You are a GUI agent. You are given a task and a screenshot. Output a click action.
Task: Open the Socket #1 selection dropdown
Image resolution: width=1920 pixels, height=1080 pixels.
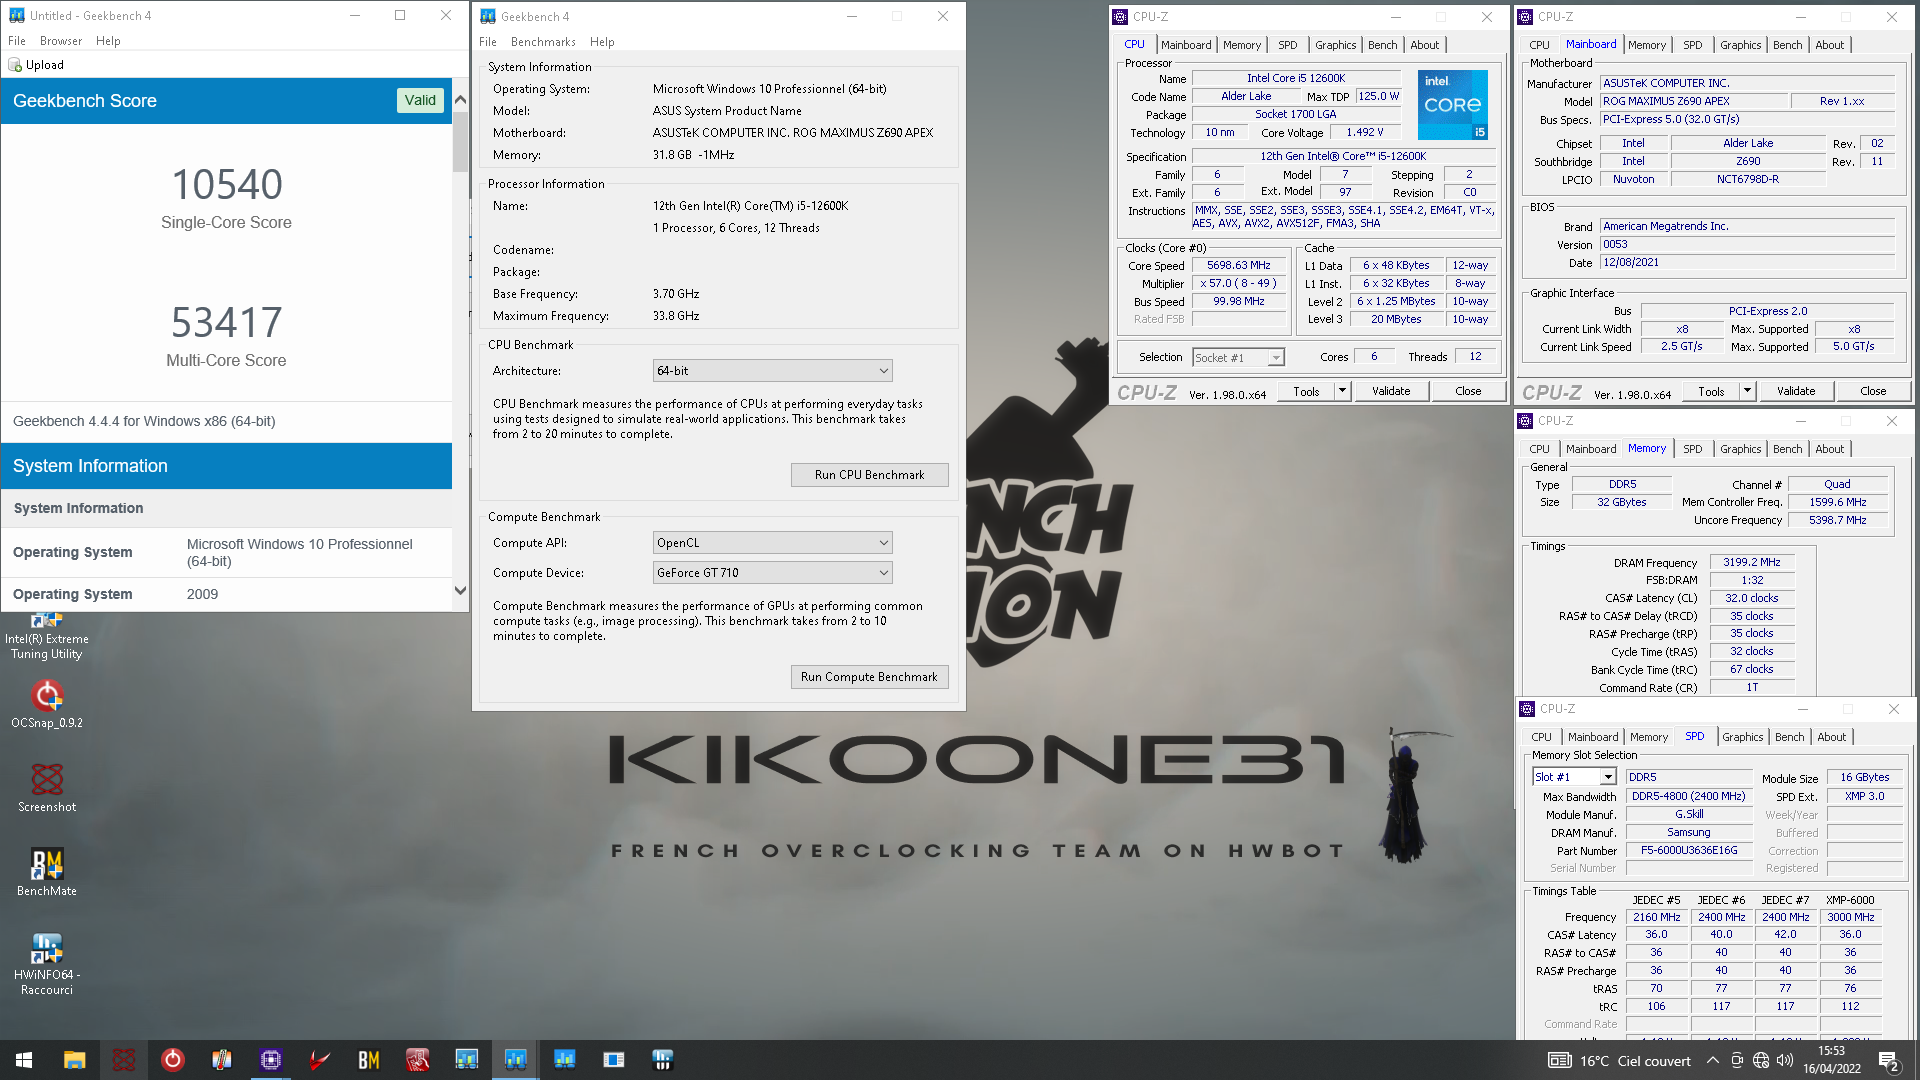[x=1238, y=357]
